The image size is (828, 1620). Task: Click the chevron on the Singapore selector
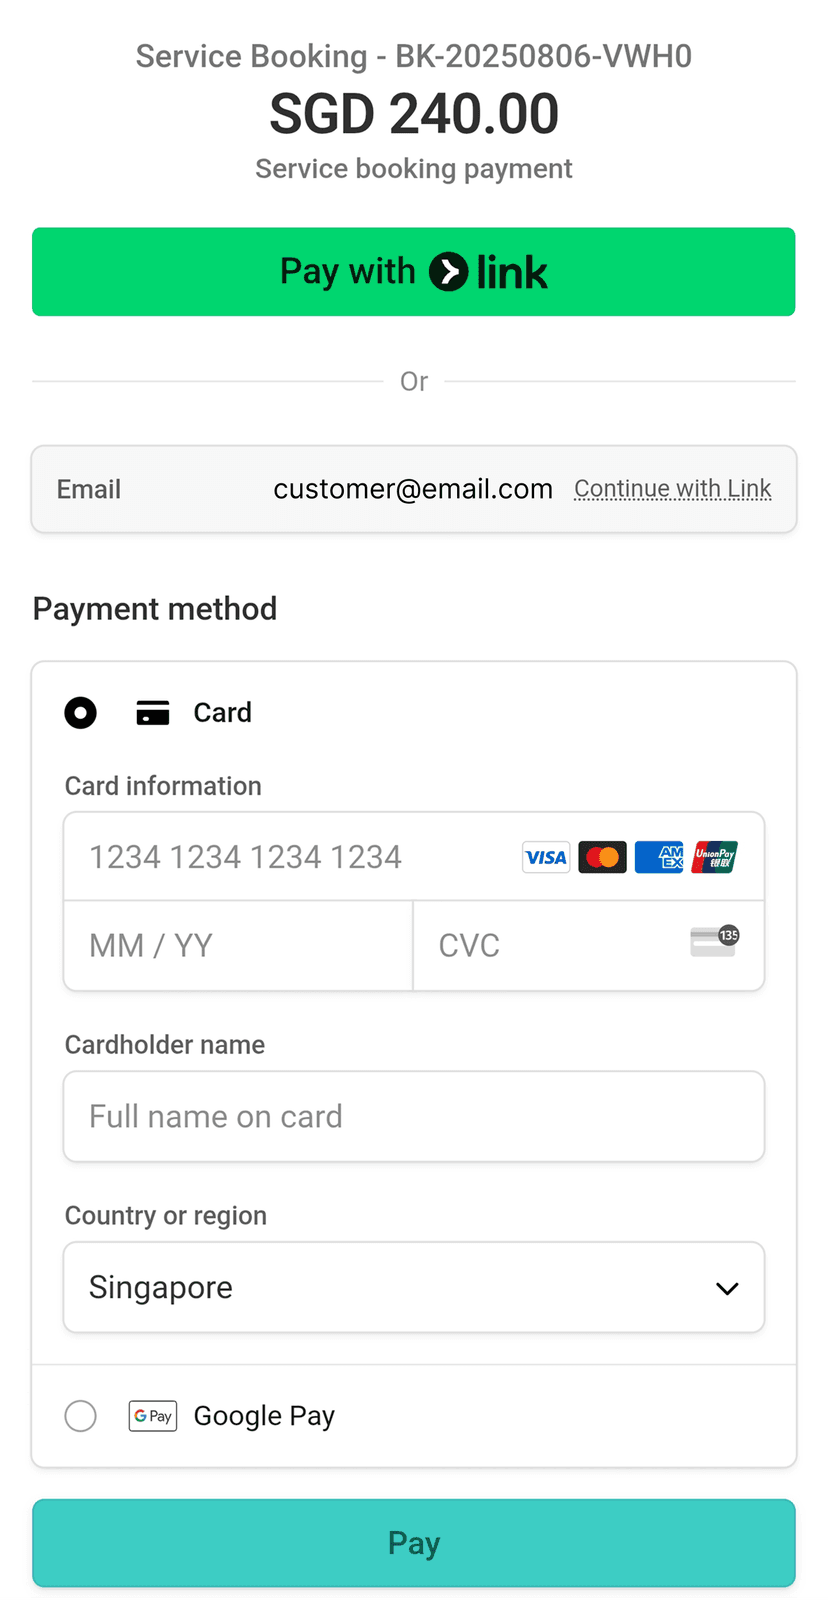click(x=727, y=1288)
